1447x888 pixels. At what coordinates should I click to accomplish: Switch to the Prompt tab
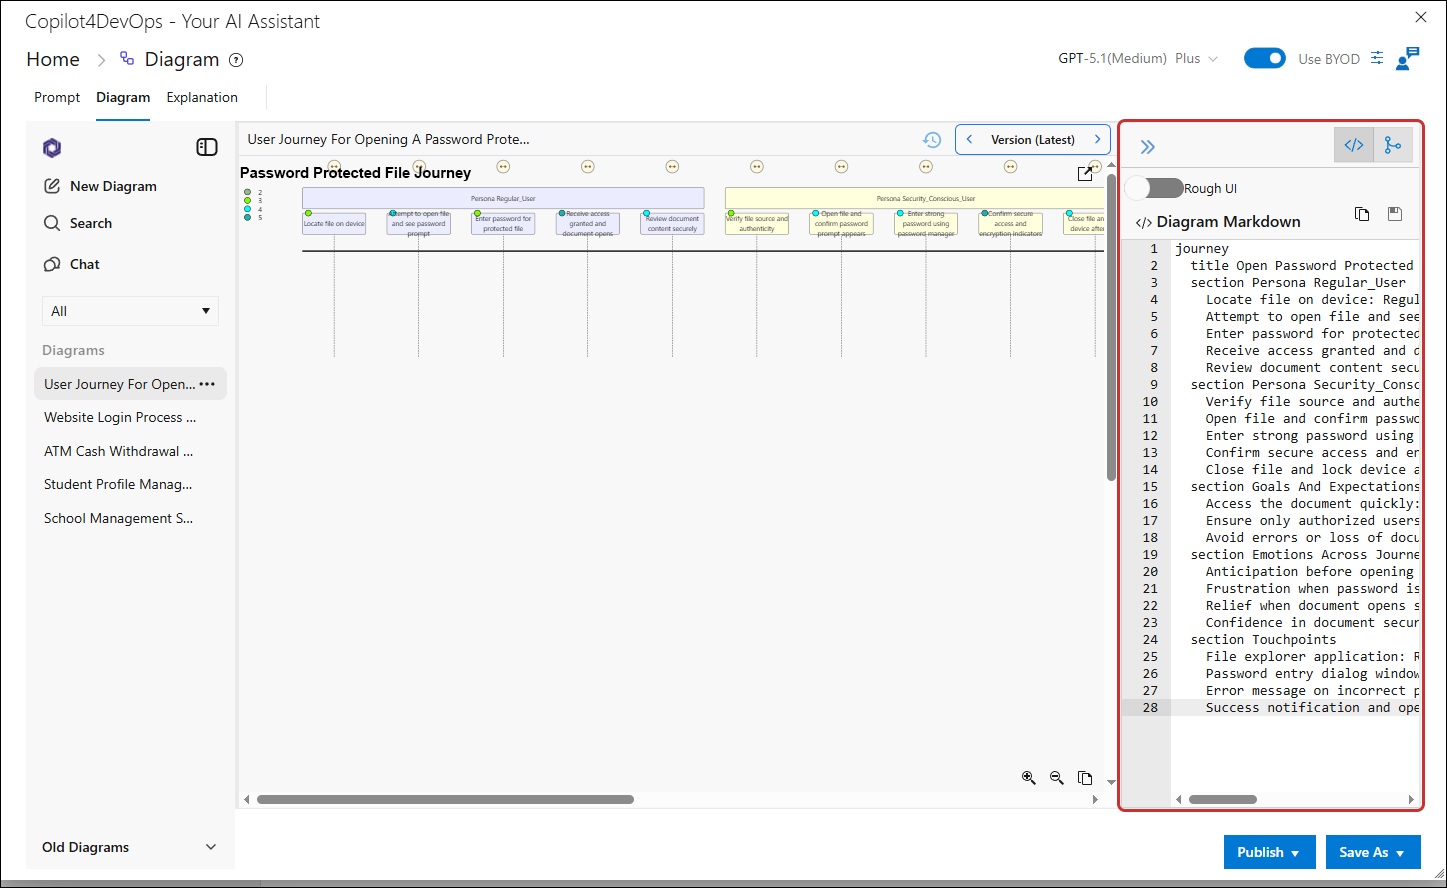(57, 97)
